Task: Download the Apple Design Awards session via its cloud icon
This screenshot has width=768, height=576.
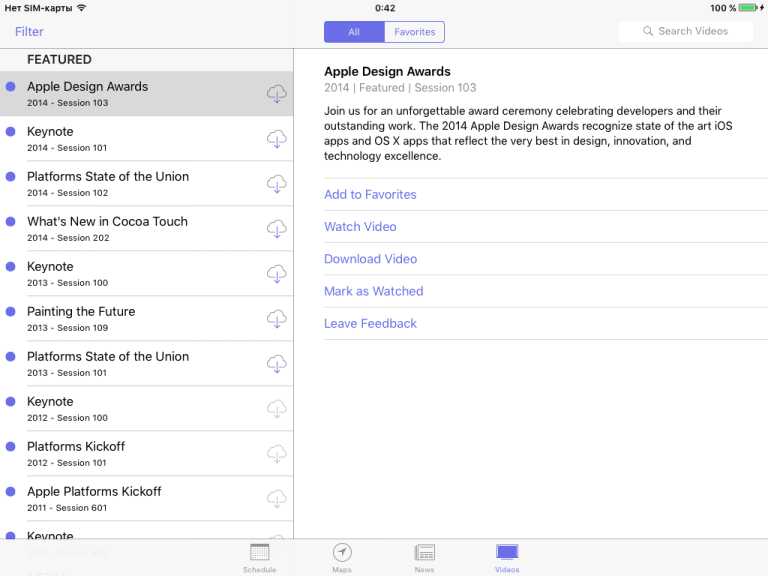Action: click(x=277, y=93)
